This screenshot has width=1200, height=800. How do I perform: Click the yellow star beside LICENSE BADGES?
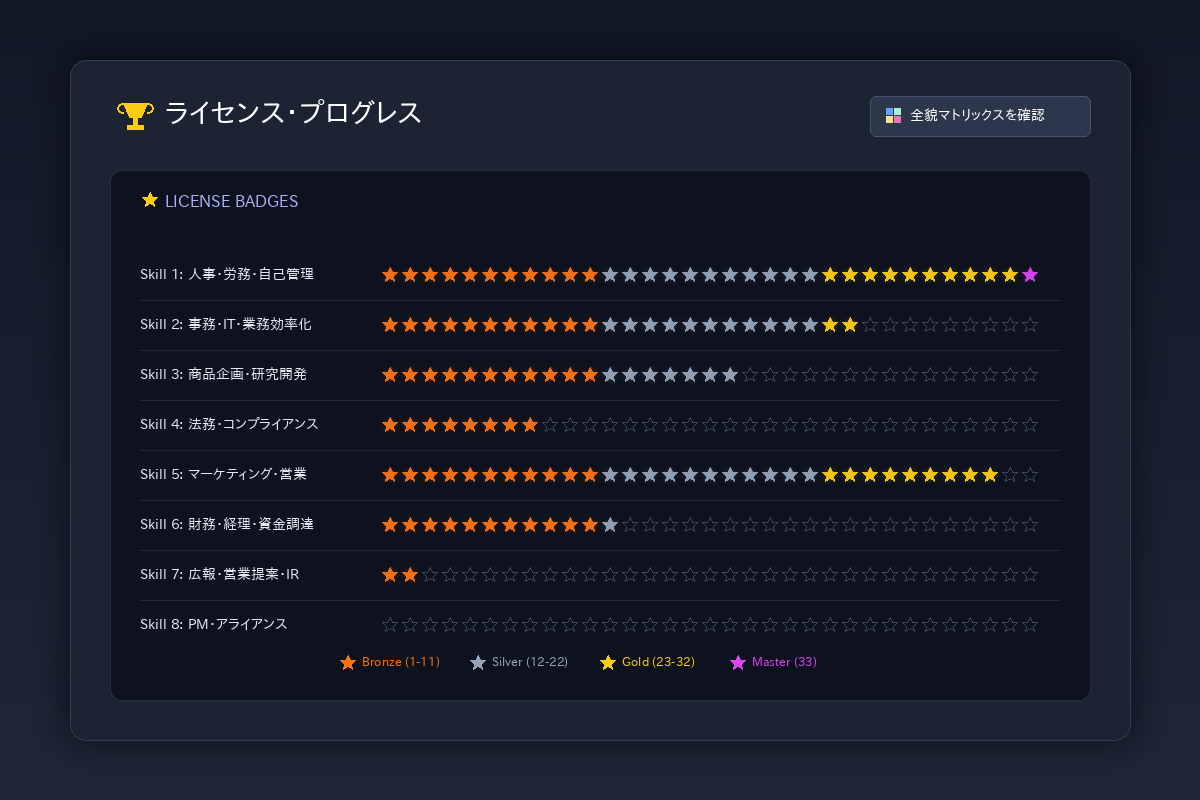150,200
